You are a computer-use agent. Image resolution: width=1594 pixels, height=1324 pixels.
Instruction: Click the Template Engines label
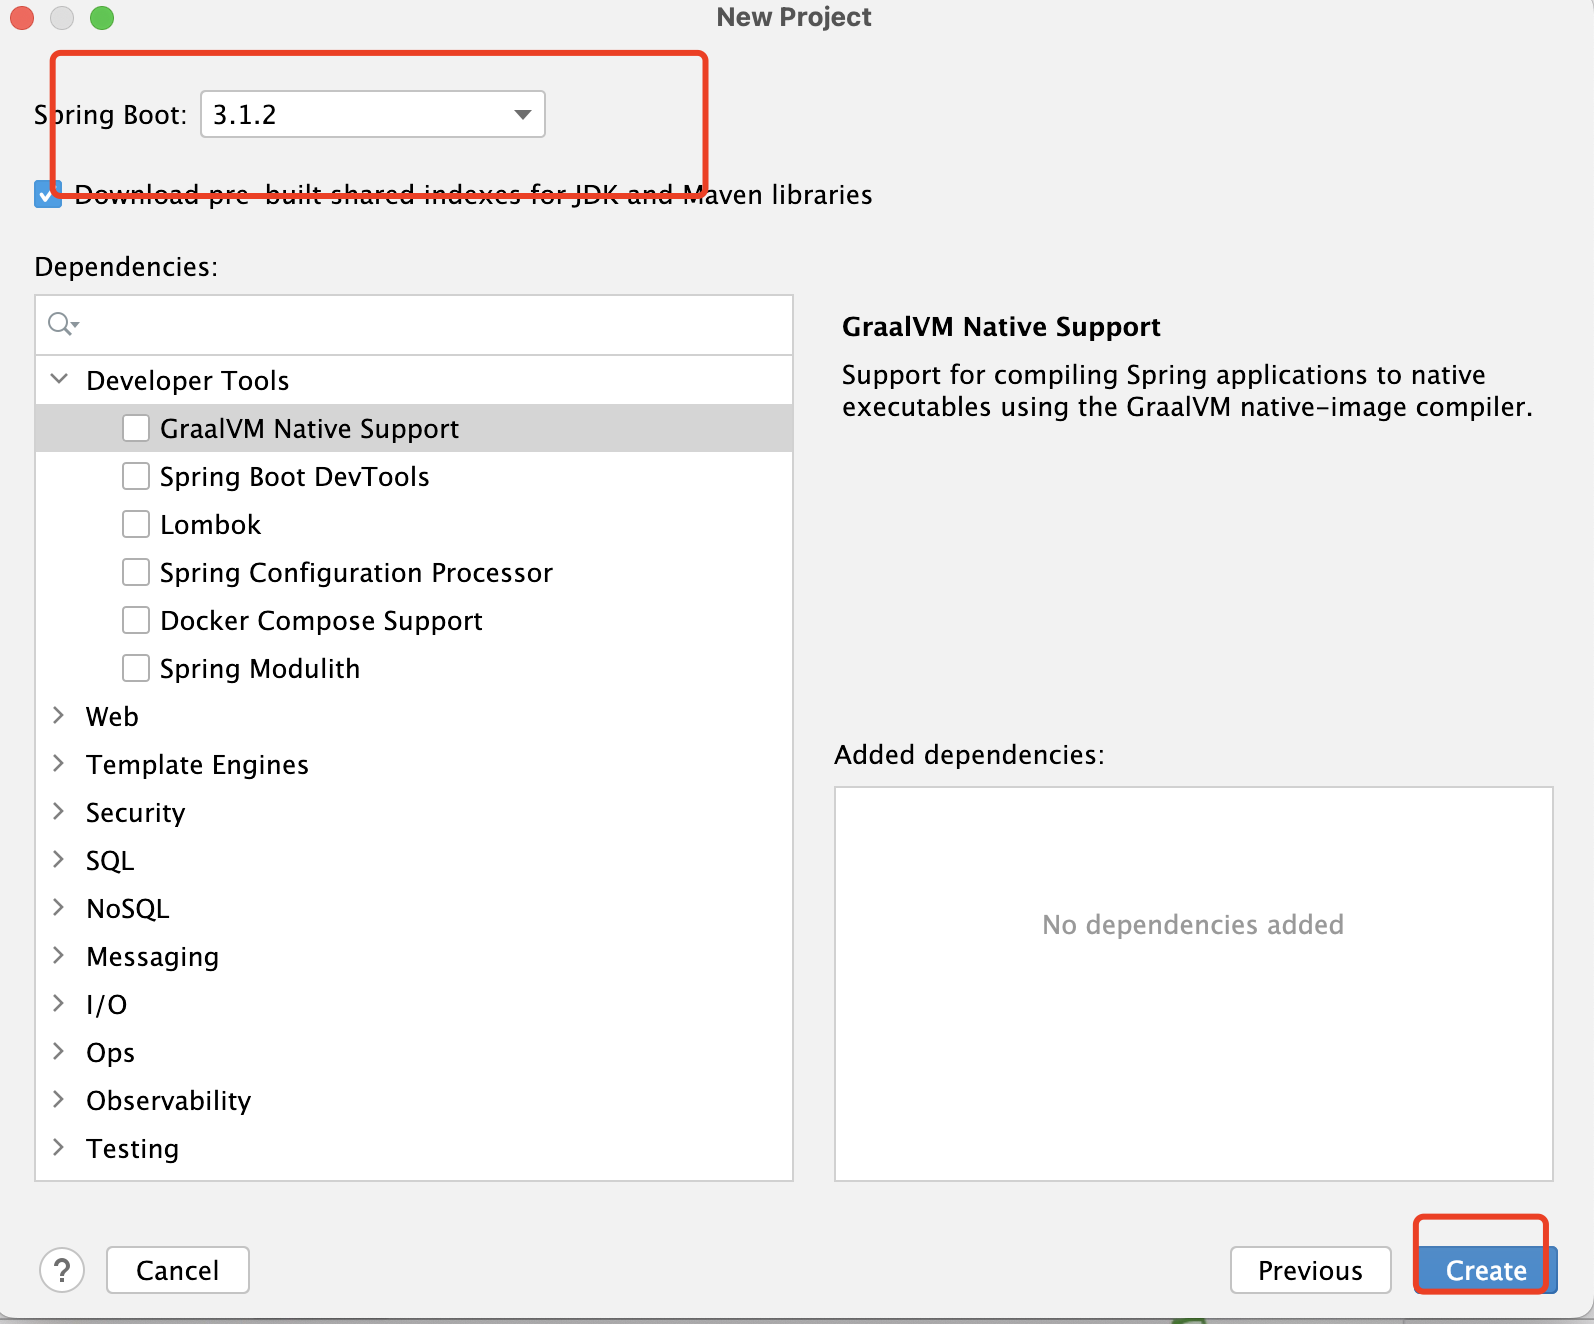click(x=197, y=764)
